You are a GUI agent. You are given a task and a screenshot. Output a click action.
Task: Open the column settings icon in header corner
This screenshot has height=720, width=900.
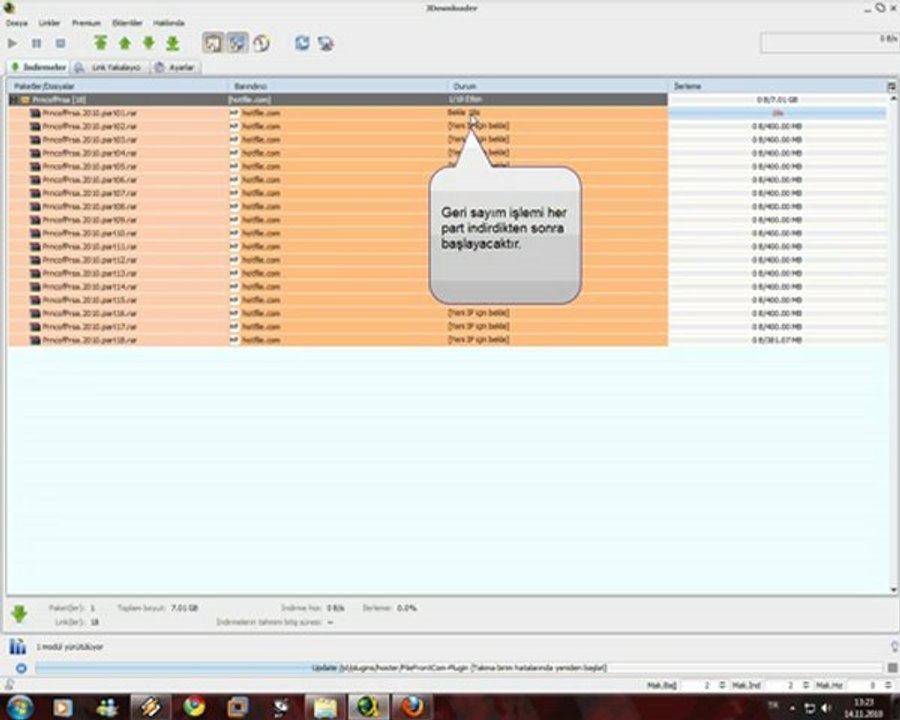click(x=891, y=87)
